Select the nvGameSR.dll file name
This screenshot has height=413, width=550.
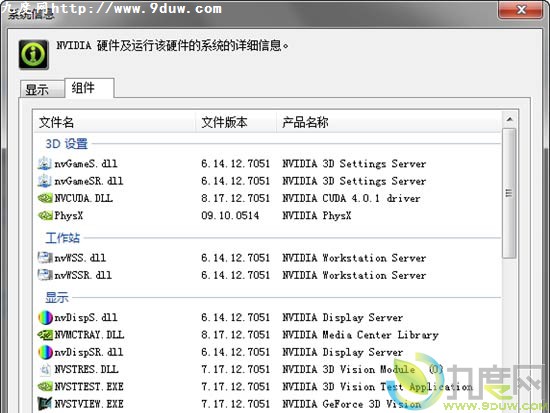(89, 181)
